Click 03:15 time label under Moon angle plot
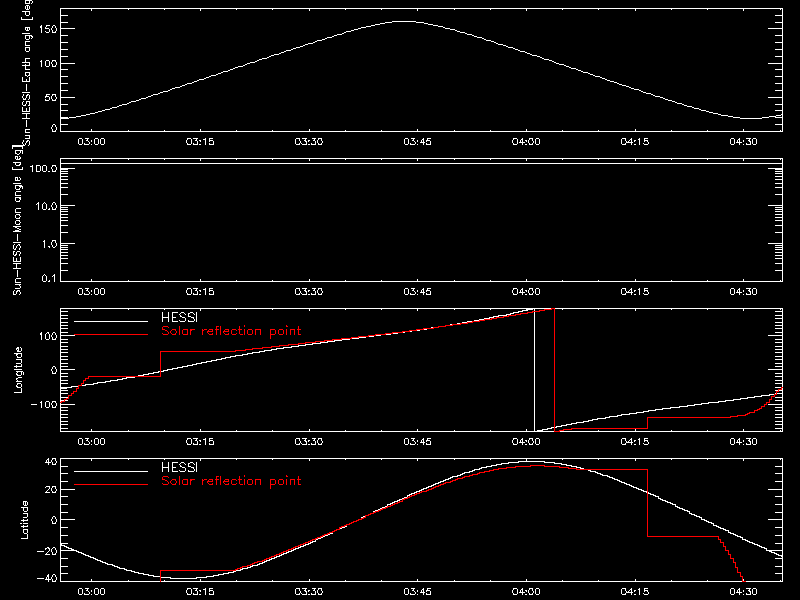This screenshot has width=800, height=600. pos(200,292)
